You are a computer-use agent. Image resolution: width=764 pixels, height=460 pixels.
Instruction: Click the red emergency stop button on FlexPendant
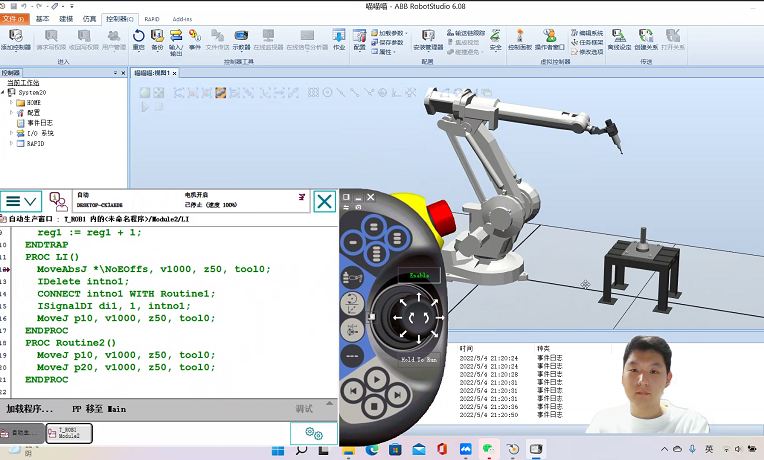tap(441, 218)
